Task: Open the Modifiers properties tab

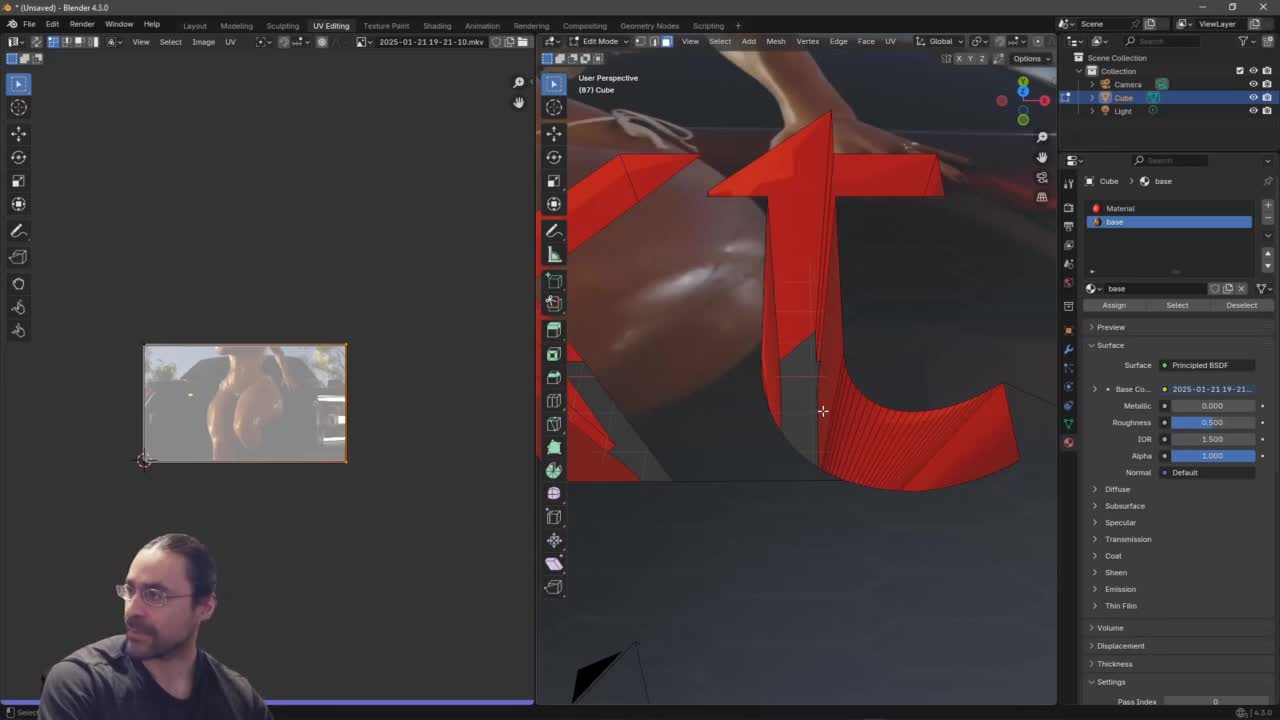Action: tap(1068, 348)
